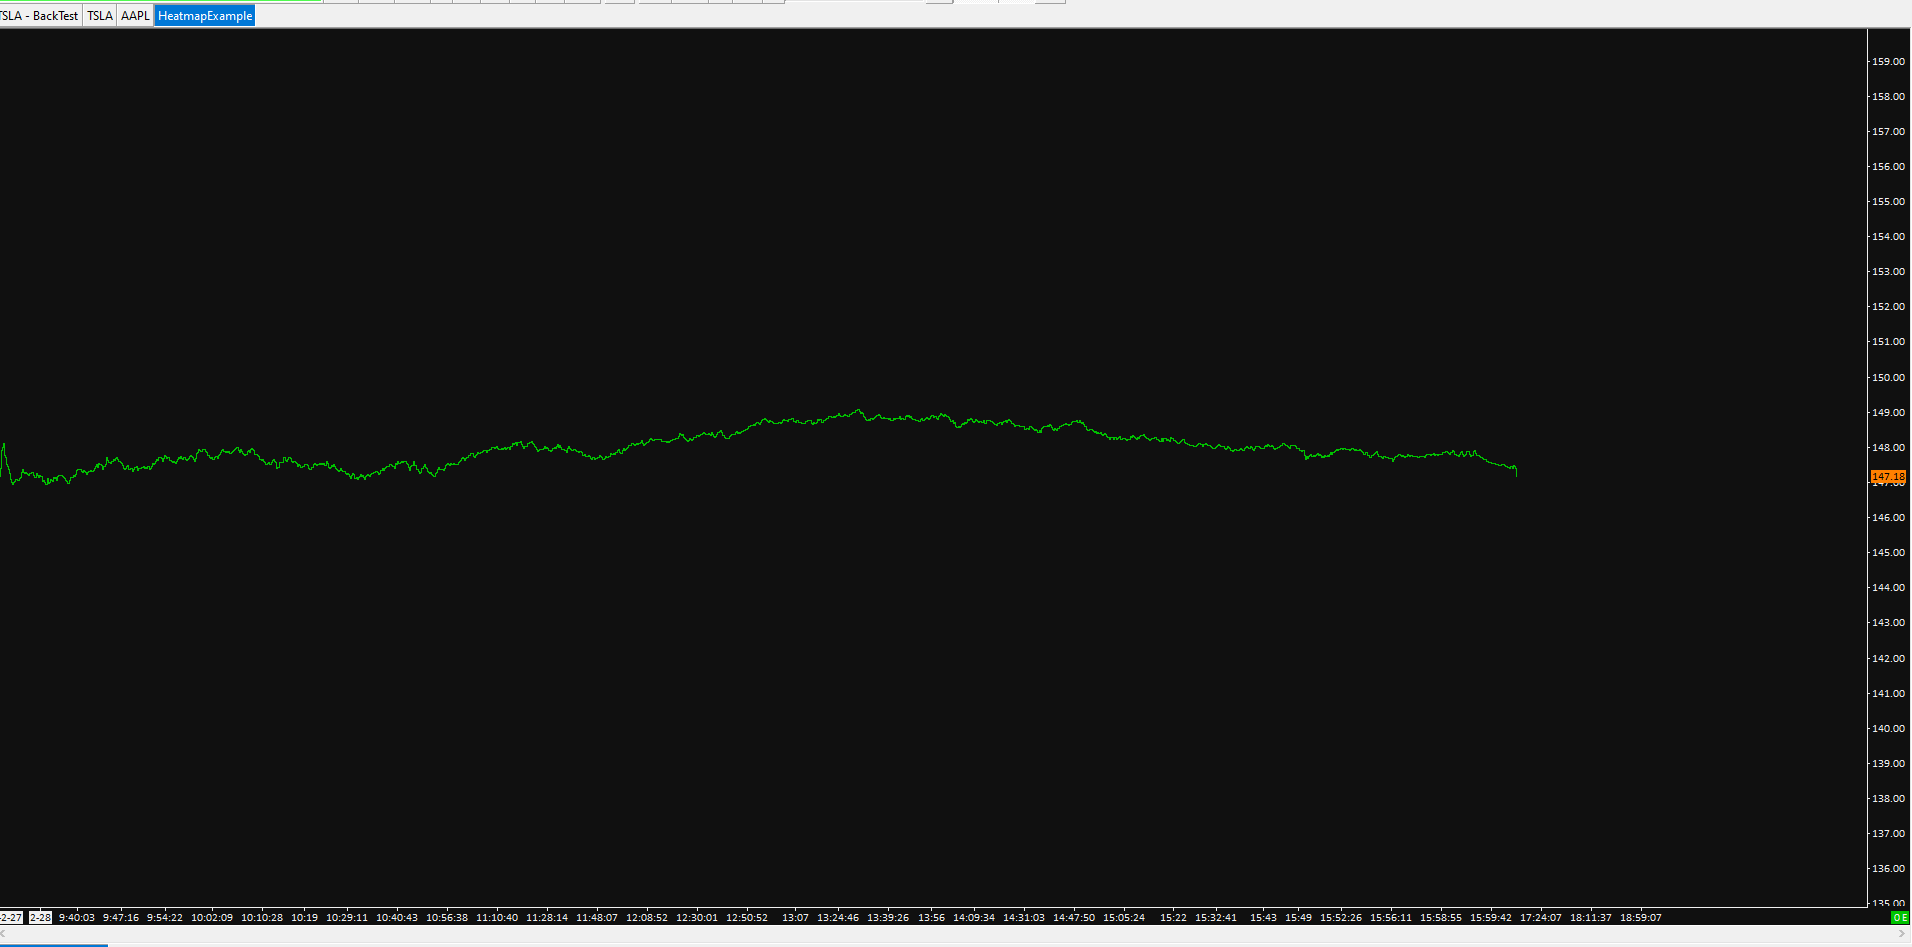The height and width of the screenshot is (947, 1912).
Task: Click the 18:11:37 time label
Action: [x=1591, y=918]
